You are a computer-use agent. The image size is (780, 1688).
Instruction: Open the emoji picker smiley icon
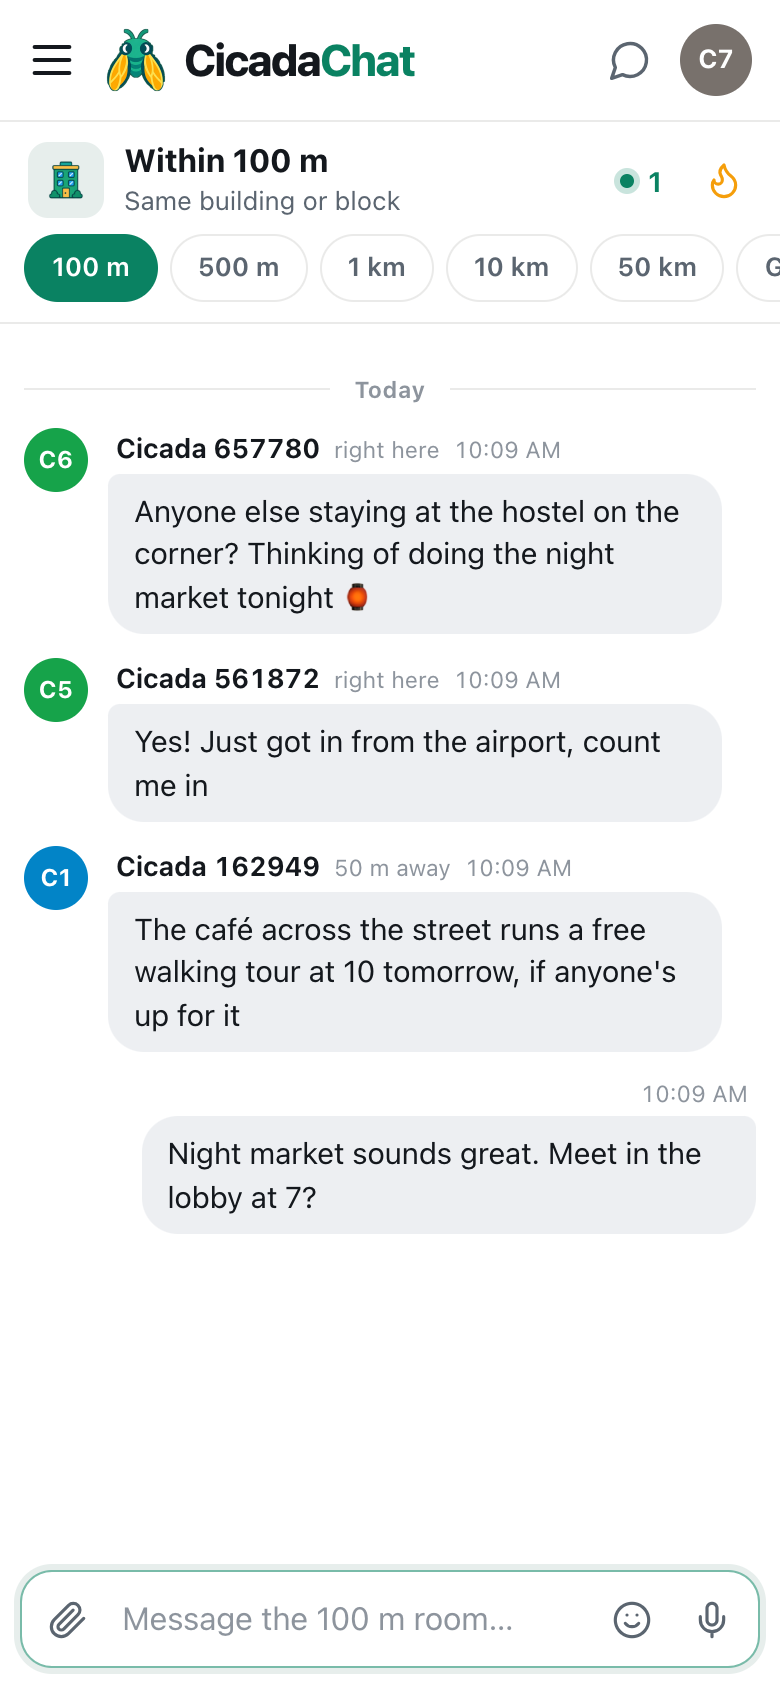point(632,1619)
